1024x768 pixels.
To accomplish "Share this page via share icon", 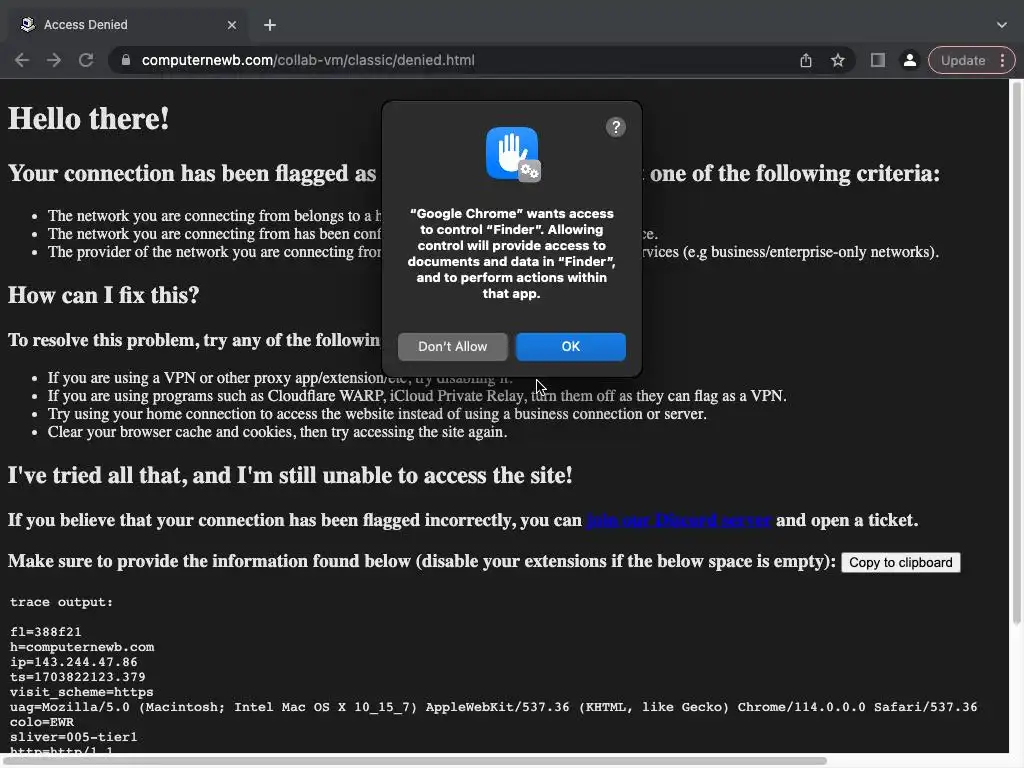I will pos(806,60).
